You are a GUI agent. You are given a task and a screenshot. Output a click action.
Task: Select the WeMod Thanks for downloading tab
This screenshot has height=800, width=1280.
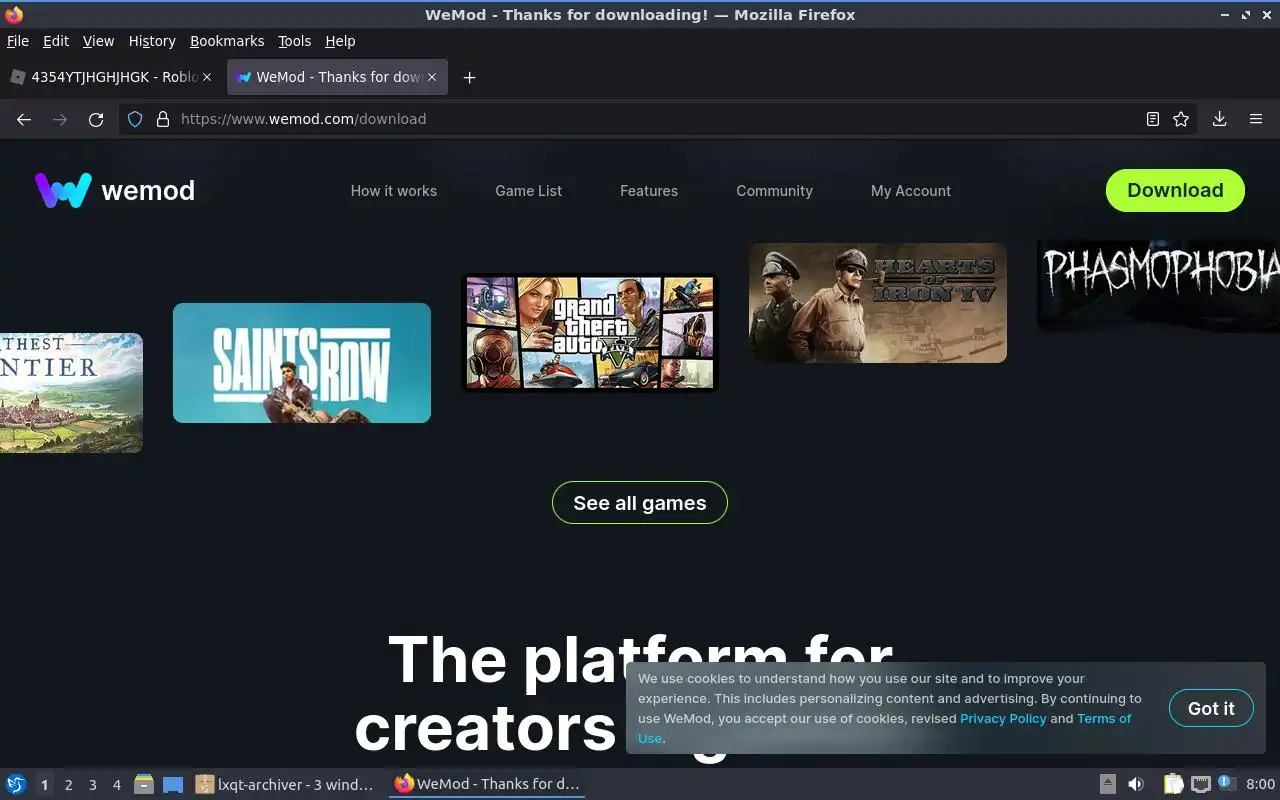click(x=338, y=77)
